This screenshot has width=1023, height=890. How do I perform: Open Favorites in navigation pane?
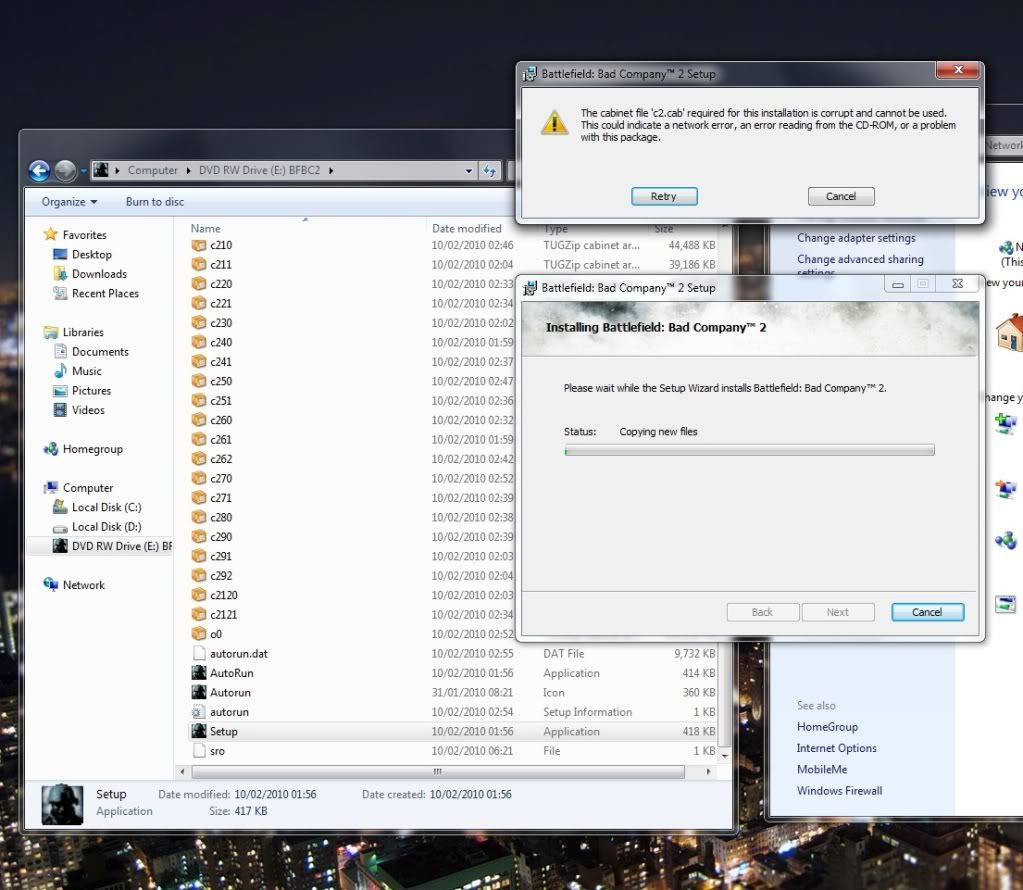click(84, 235)
